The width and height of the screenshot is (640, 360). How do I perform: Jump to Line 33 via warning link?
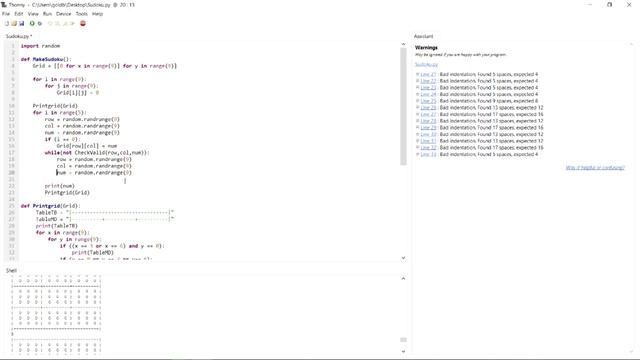[428, 154]
